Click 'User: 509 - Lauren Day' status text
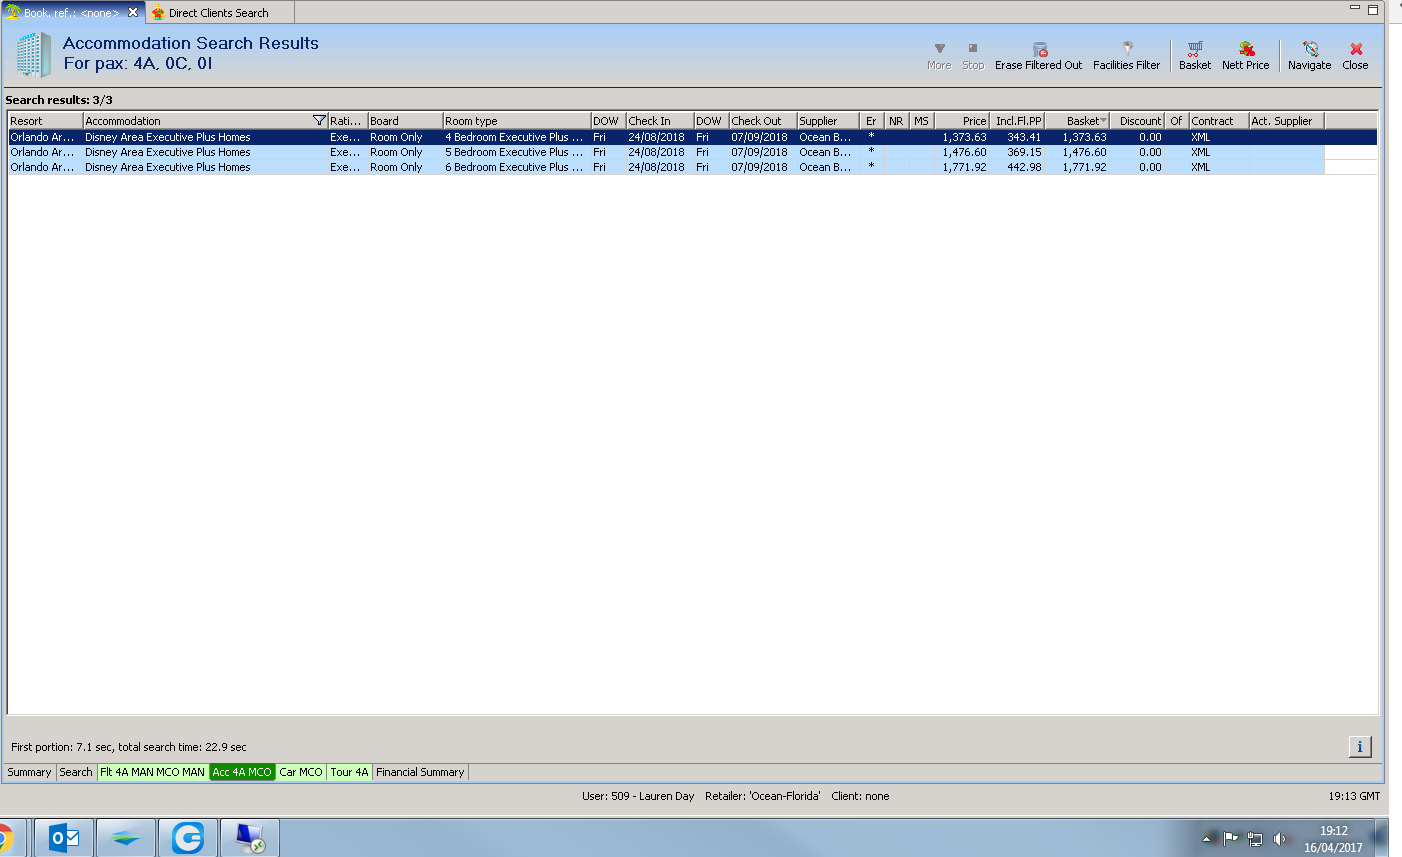 click(638, 796)
